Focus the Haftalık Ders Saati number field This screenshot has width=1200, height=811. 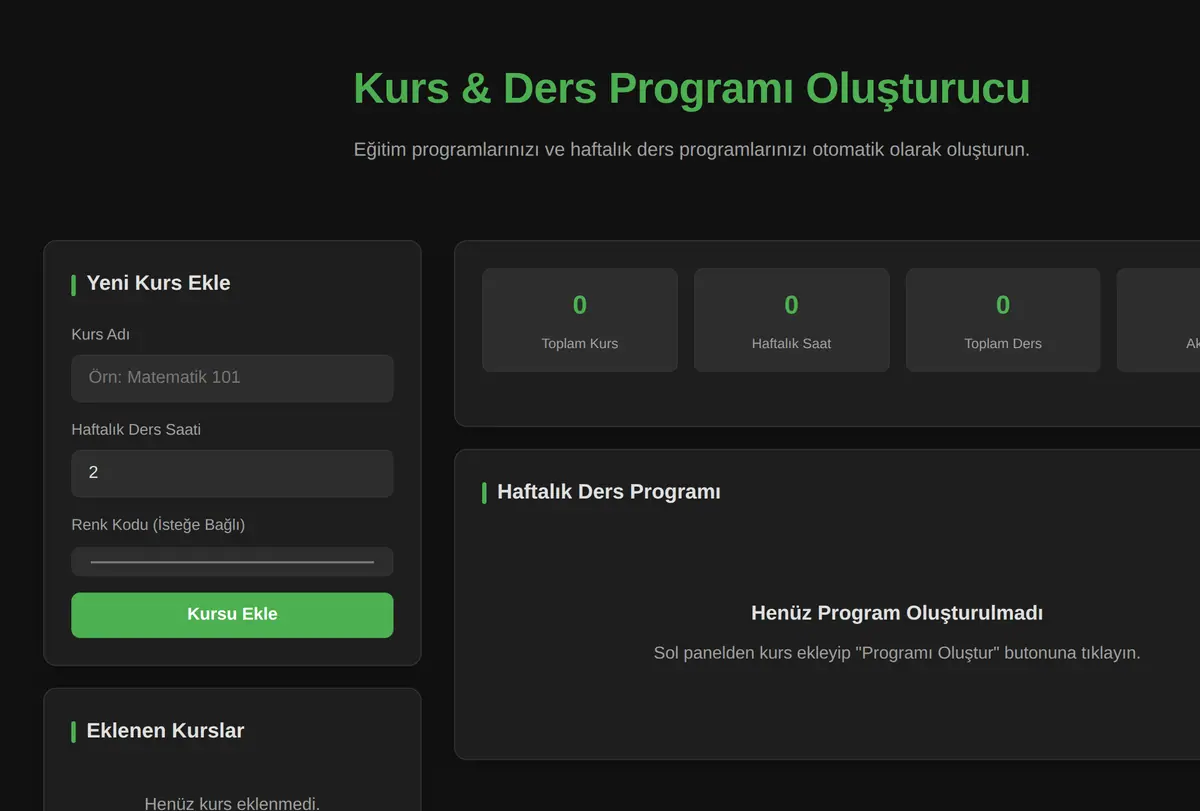(232, 473)
